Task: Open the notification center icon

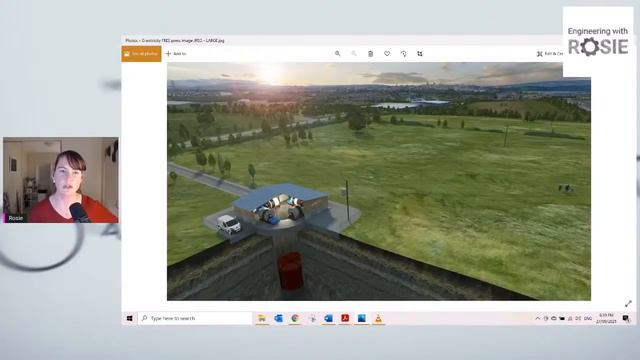Action: (x=626, y=318)
